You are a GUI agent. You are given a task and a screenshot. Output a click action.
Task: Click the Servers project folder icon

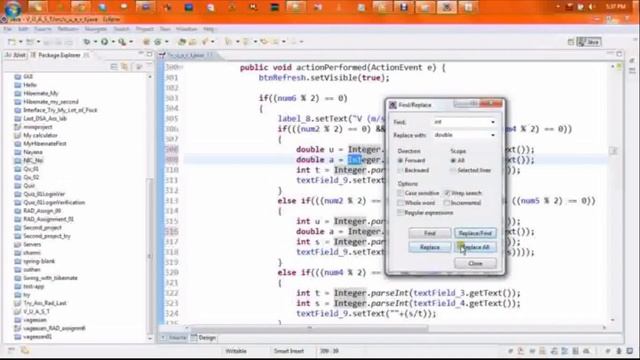pyautogui.click(x=18, y=244)
